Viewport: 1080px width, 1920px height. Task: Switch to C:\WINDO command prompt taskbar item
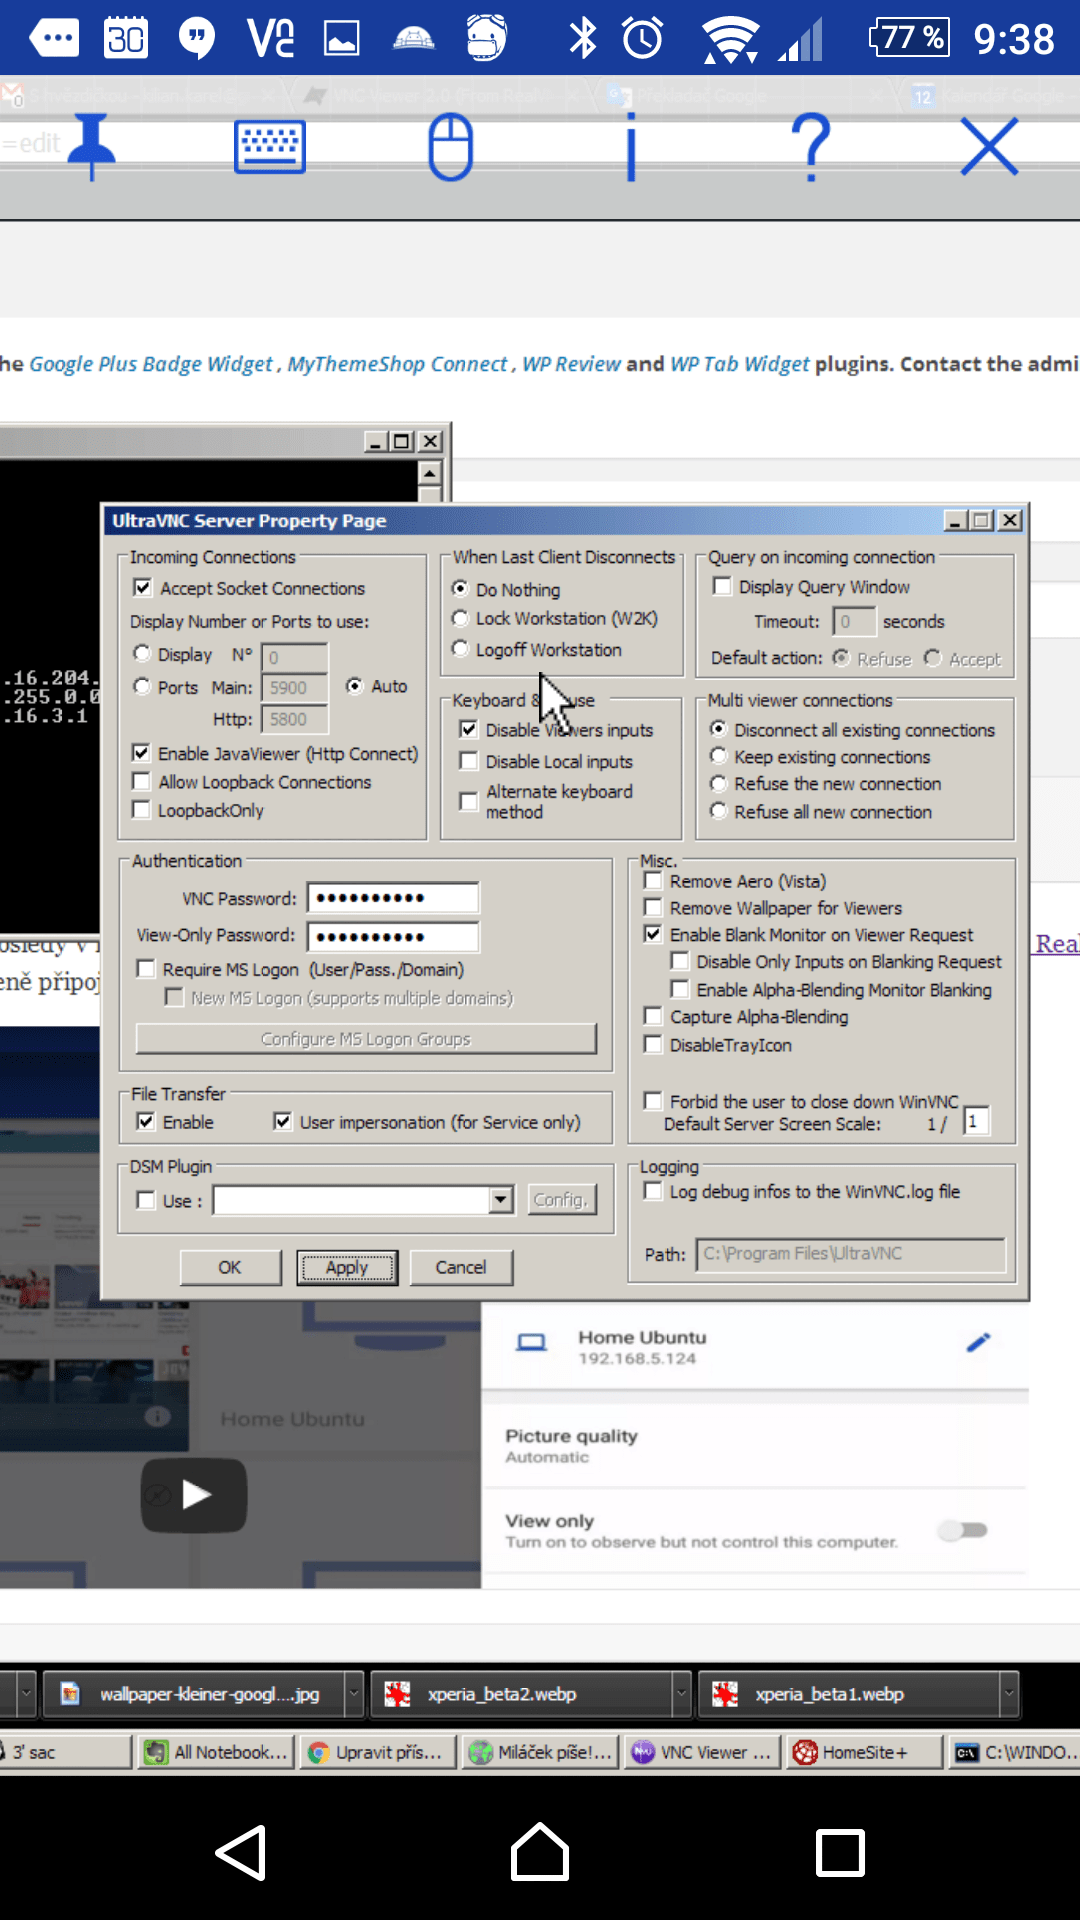pyautogui.click(x=1015, y=1752)
